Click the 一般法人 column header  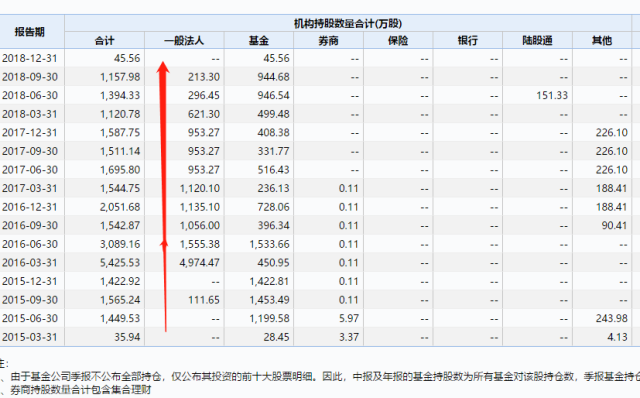tap(184, 40)
